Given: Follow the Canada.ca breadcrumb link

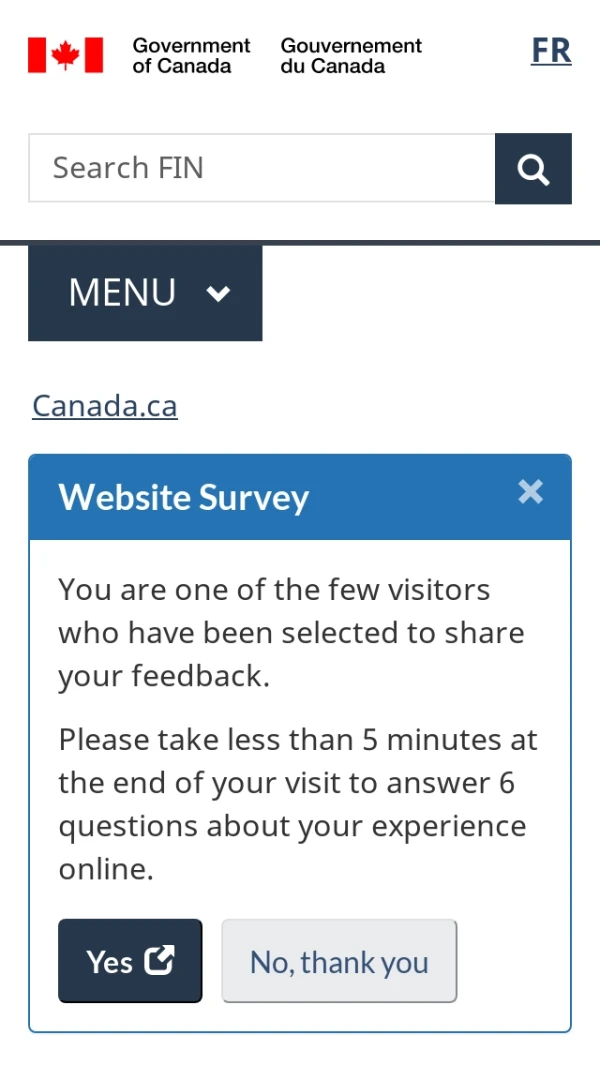Looking at the screenshot, I should pos(105,405).
